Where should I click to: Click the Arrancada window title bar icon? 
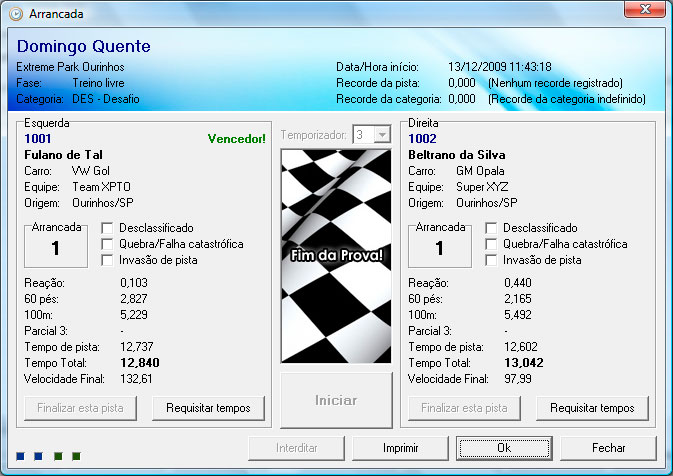14,14
